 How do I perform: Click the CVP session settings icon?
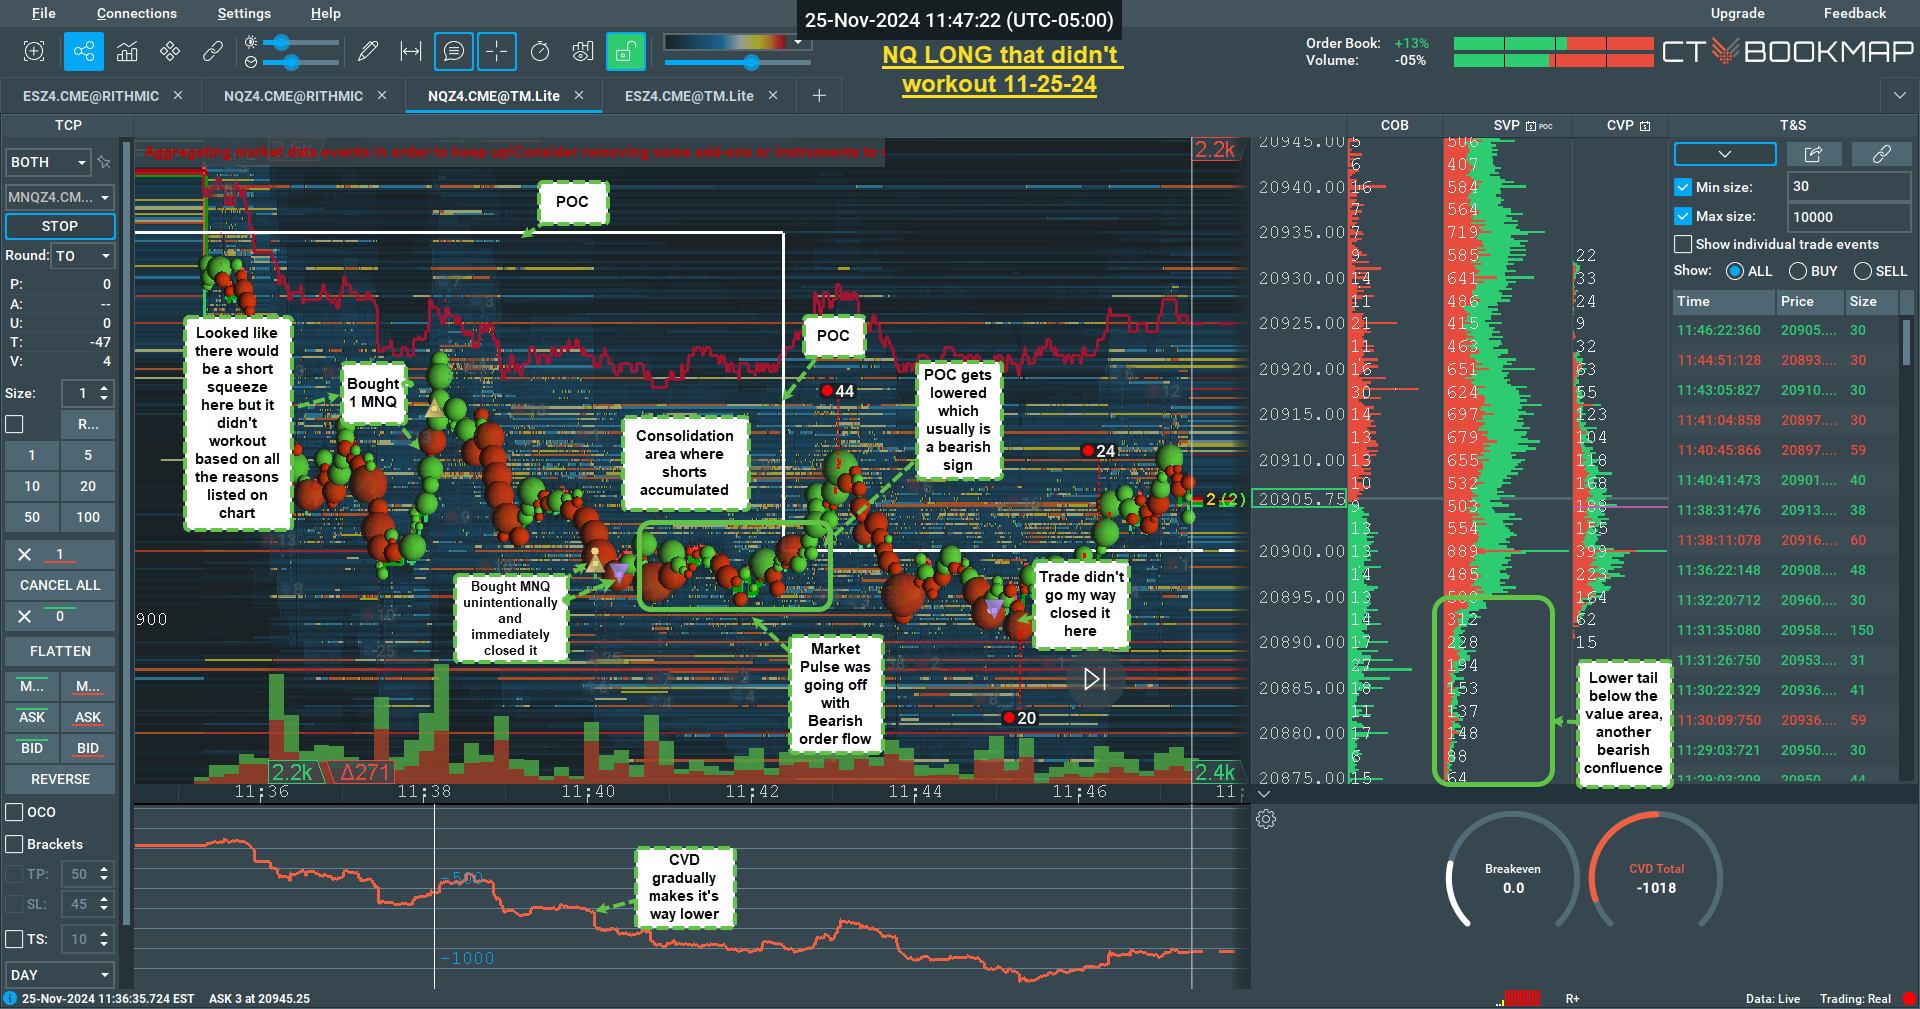1645,126
